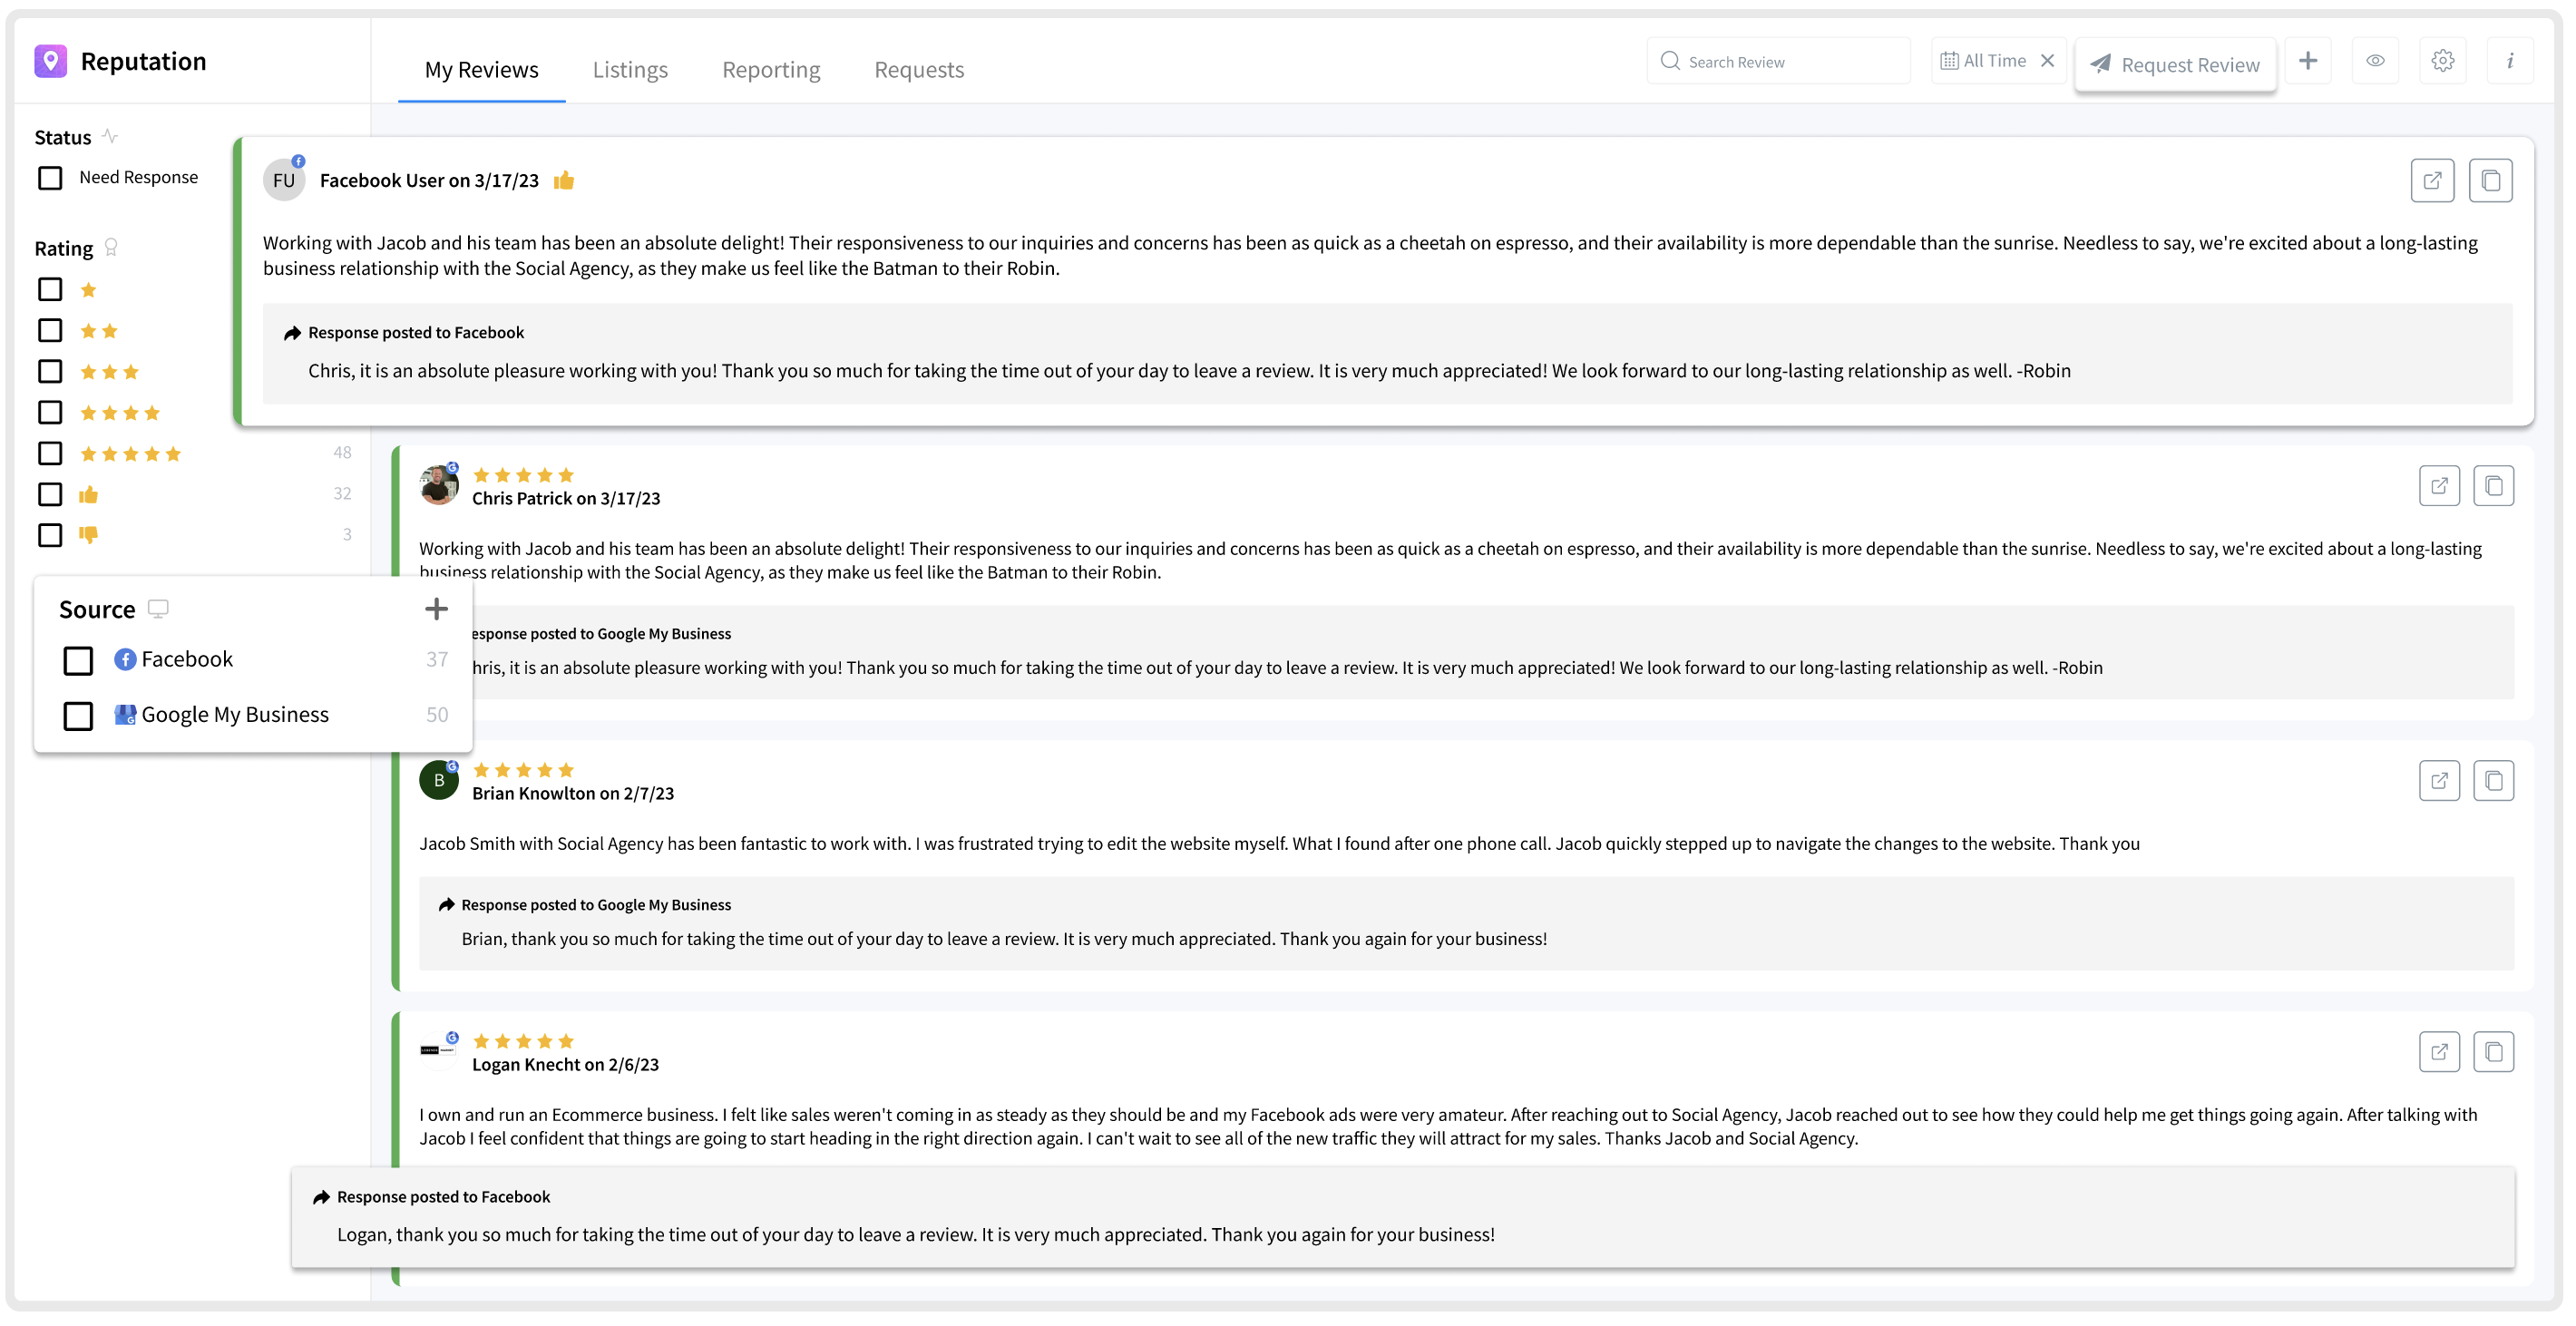Clear the All Time date filter
The height and width of the screenshot is (1326, 2576).
tap(2047, 61)
